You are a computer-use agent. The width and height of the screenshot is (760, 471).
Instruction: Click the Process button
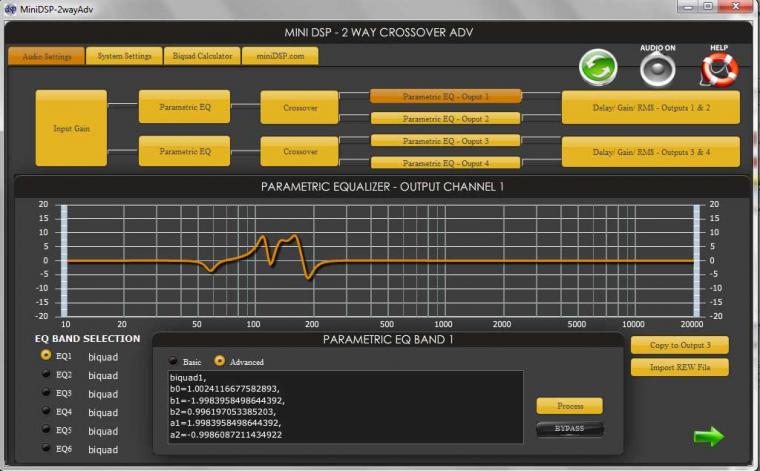pyautogui.click(x=570, y=406)
